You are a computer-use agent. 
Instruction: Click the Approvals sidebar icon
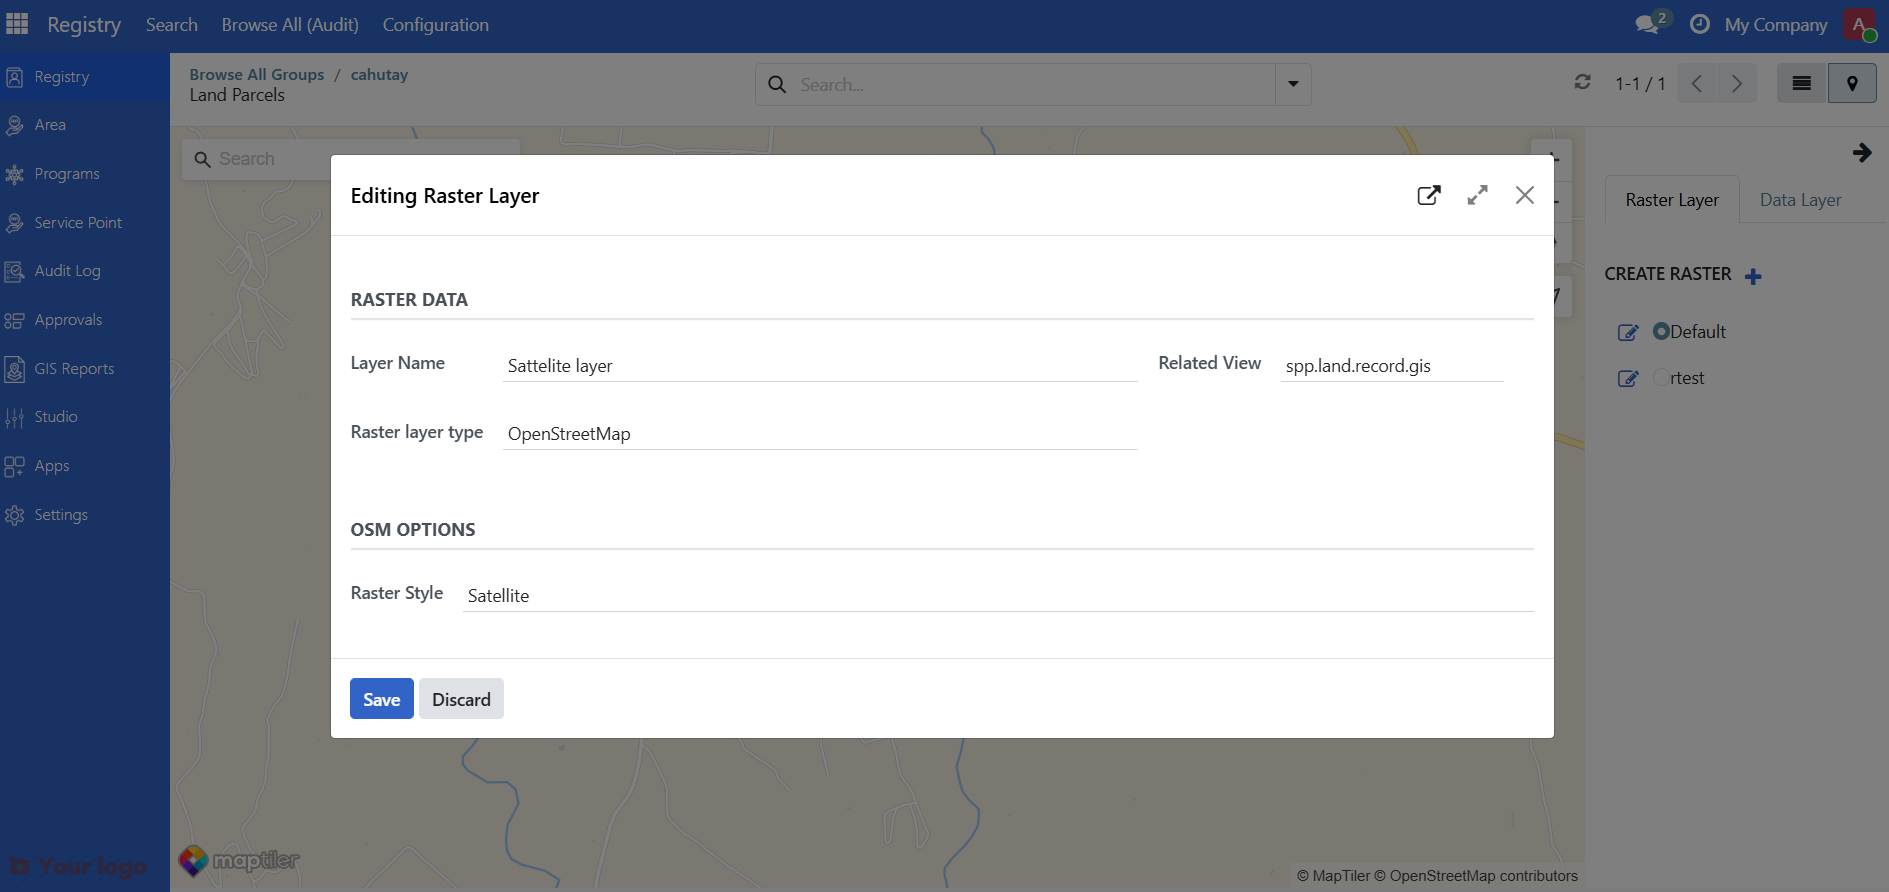tap(14, 320)
